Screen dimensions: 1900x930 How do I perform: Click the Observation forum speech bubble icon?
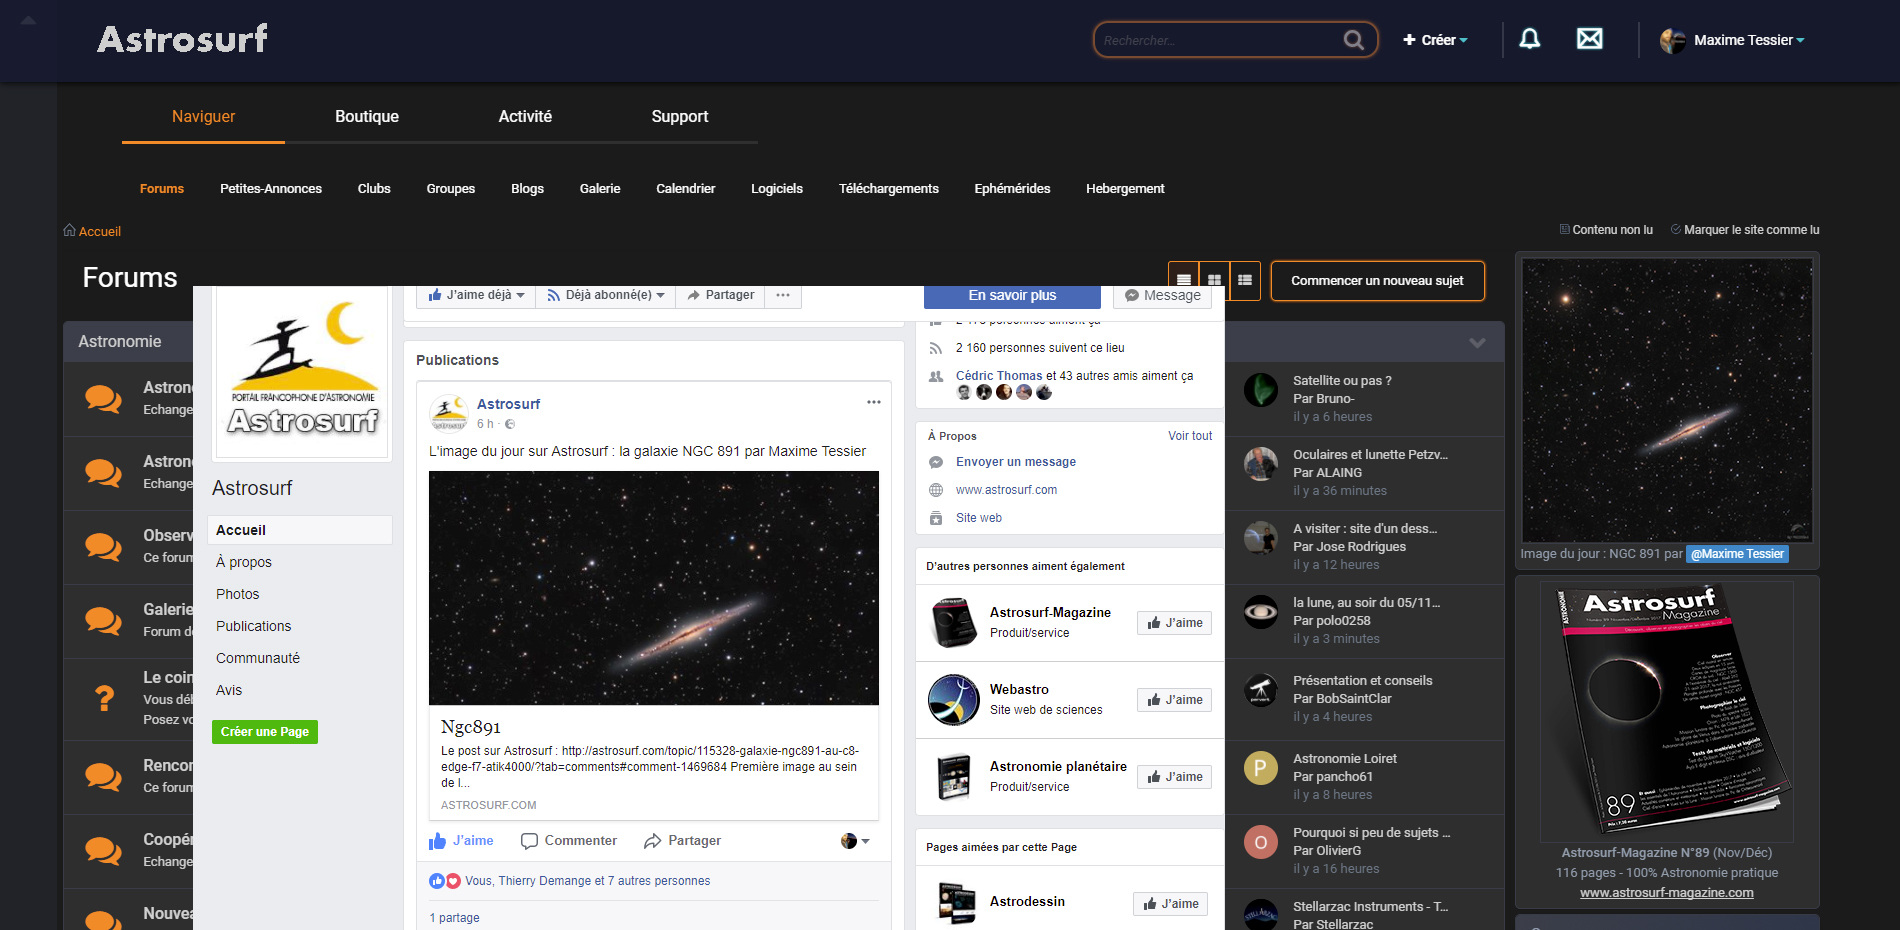103,546
